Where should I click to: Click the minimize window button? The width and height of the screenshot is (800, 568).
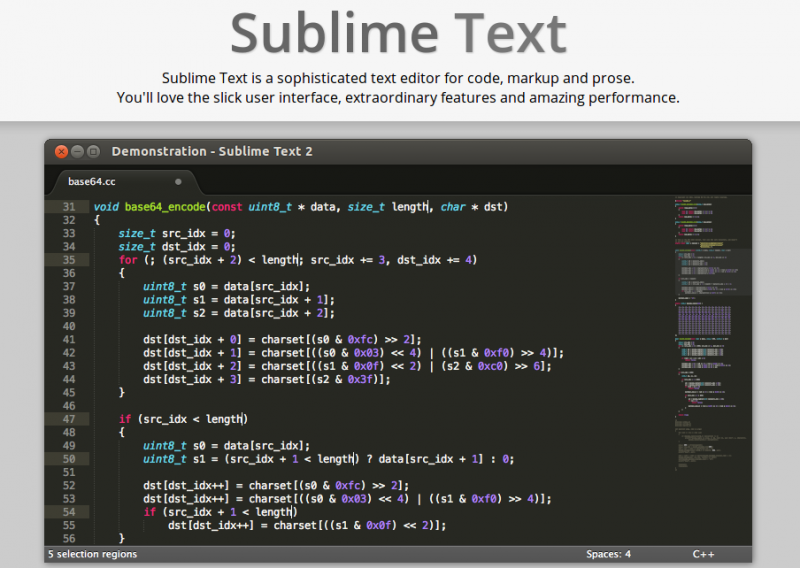(x=77, y=151)
